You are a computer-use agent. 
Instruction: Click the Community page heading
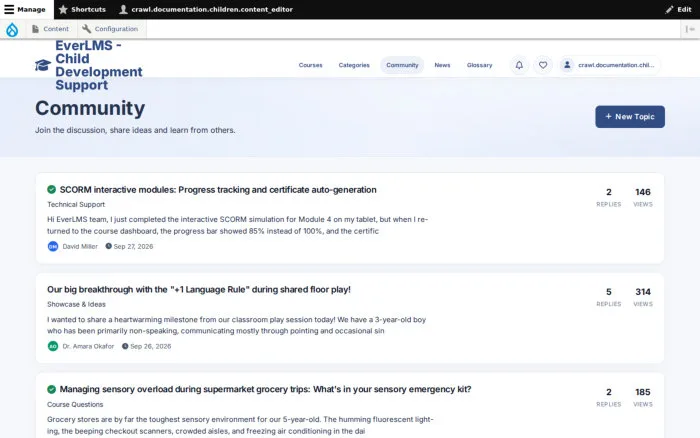tap(90, 108)
